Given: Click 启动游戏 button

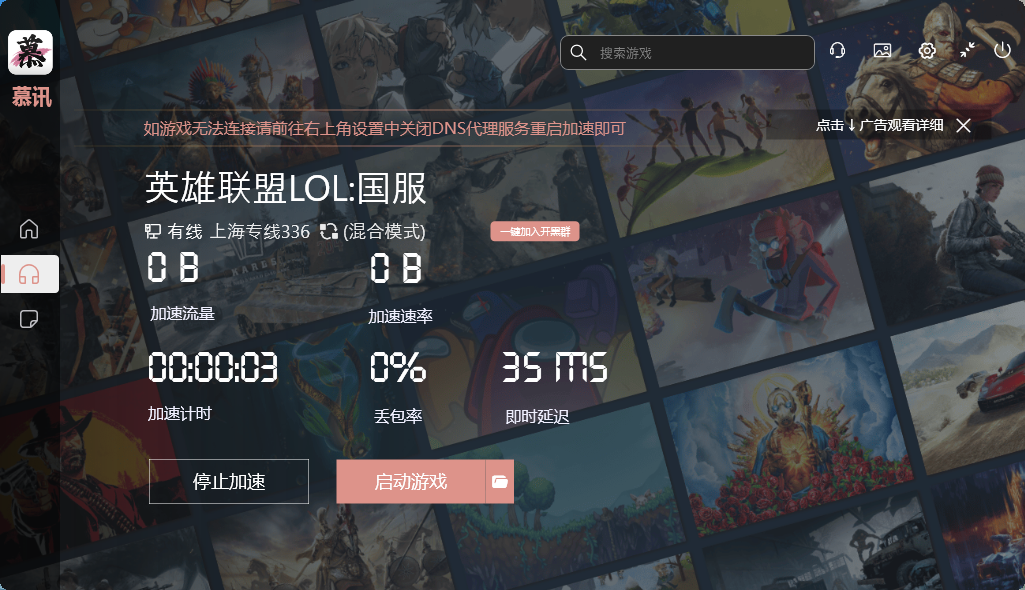Looking at the screenshot, I should pos(411,482).
